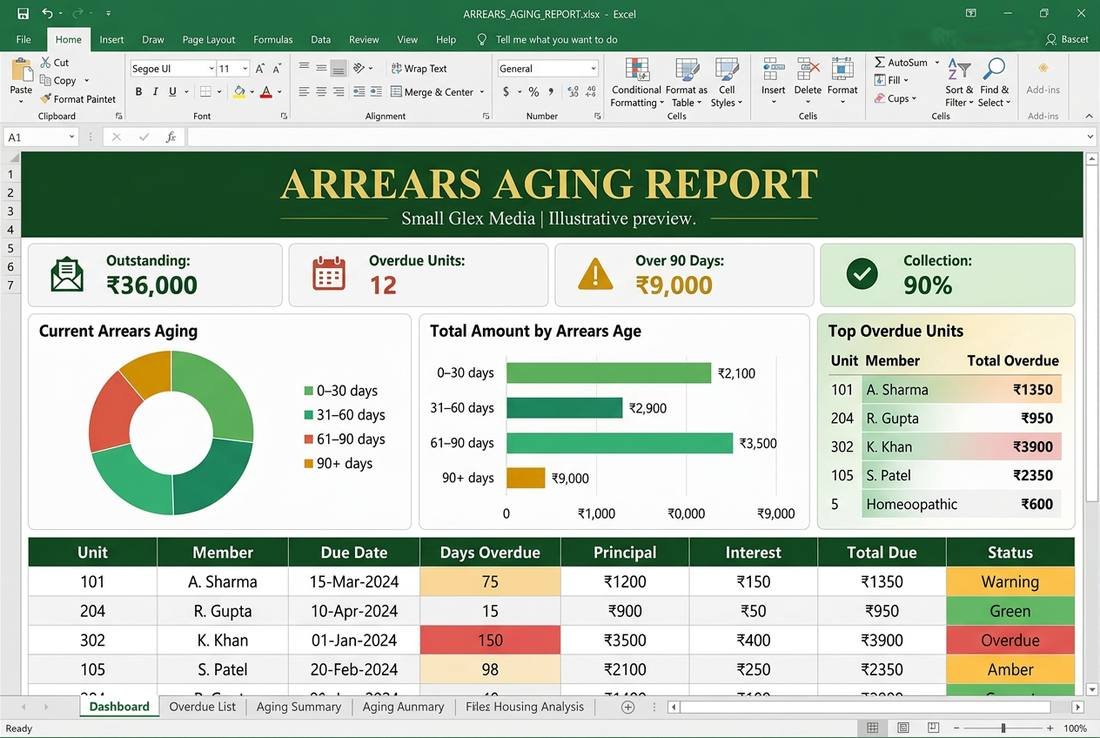This screenshot has width=1100, height=738.
Task: Click the Accounting dollar format icon
Action: pos(506,91)
